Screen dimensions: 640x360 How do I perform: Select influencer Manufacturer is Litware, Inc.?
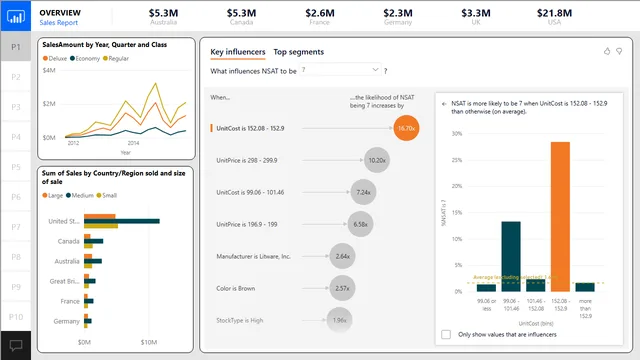[253, 256]
